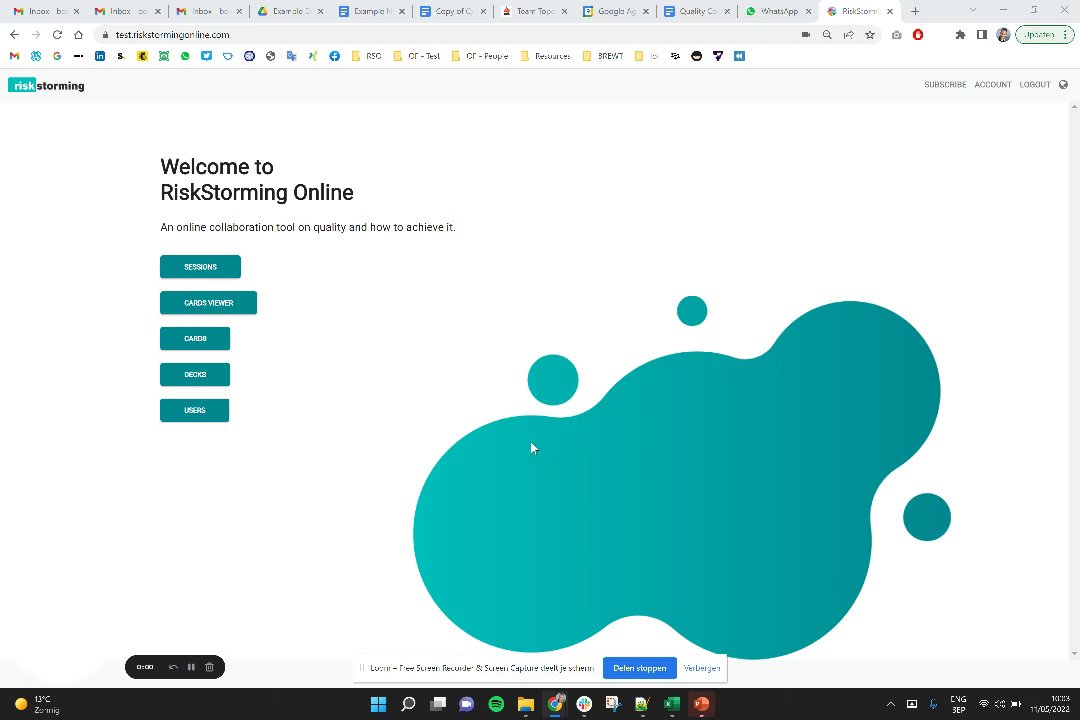The width and height of the screenshot is (1080, 720).
Task: Click the taskbar weather widget
Action: pos(38,704)
